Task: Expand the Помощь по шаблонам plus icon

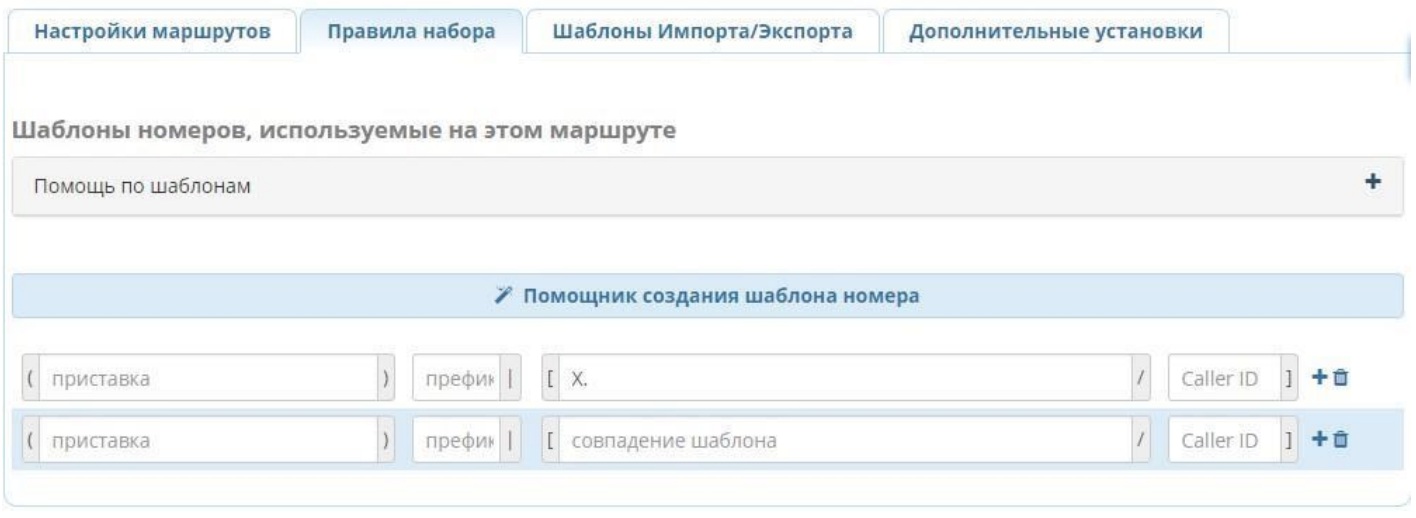Action: 1372,182
